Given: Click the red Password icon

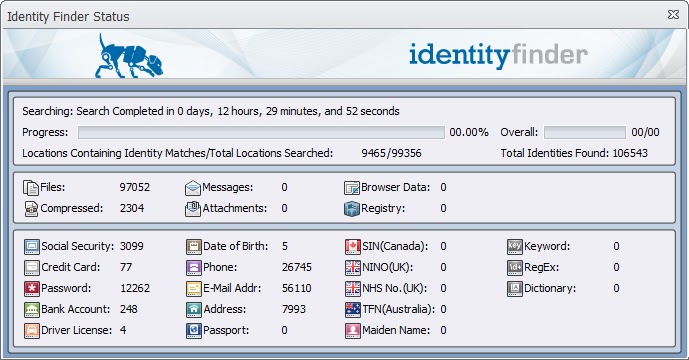Looking at the screenshot, I should click(32, 288).
